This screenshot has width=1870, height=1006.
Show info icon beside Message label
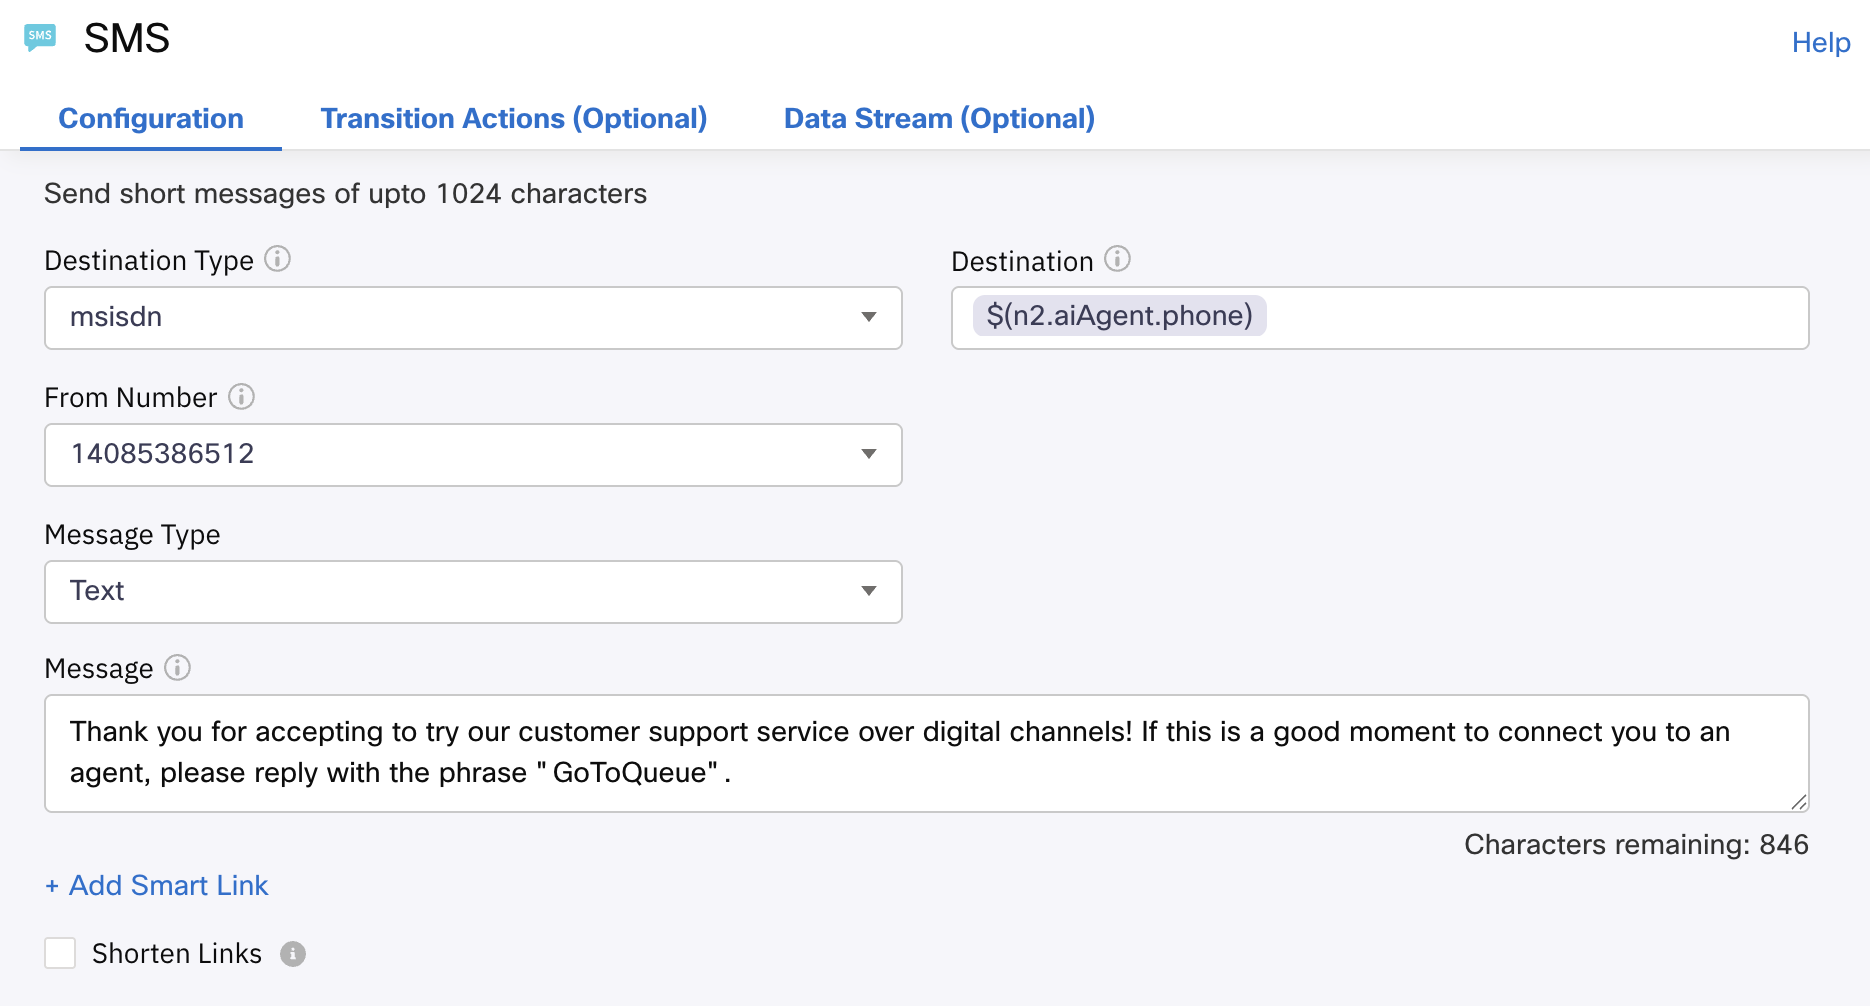coord(177,667)
